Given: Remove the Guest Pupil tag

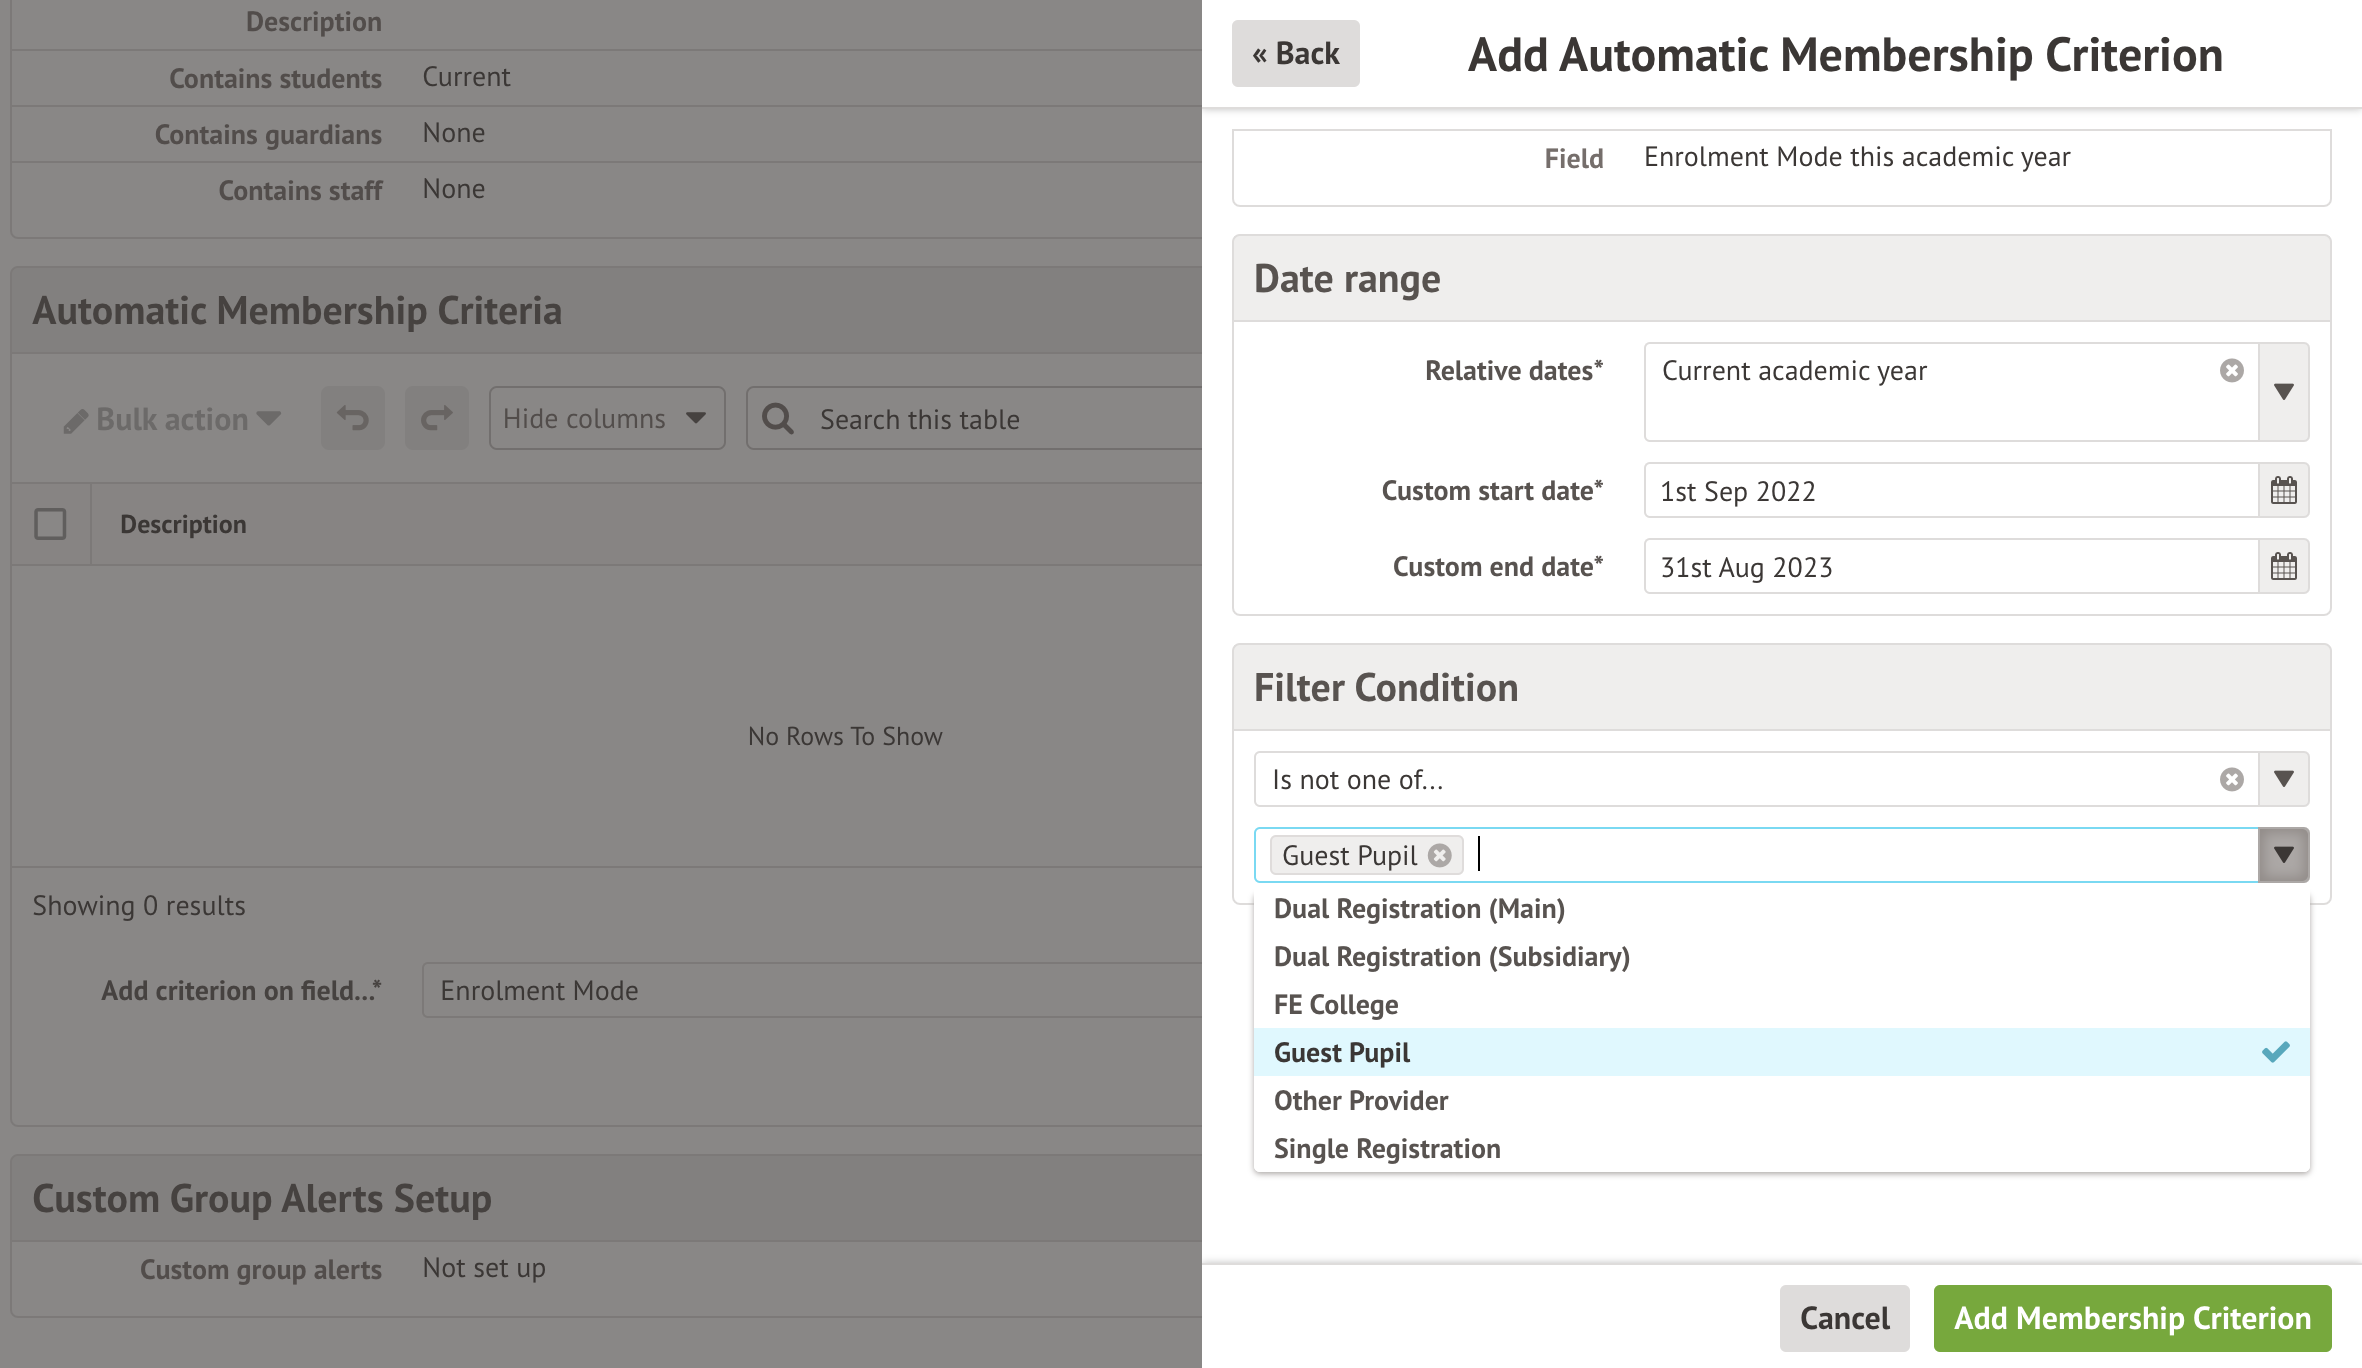Looking at the screenshot, I should click(1440, 856).
